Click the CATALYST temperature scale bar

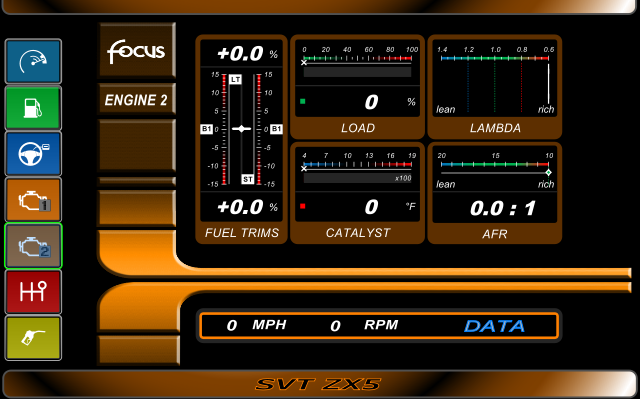click(x=357, y=164)
